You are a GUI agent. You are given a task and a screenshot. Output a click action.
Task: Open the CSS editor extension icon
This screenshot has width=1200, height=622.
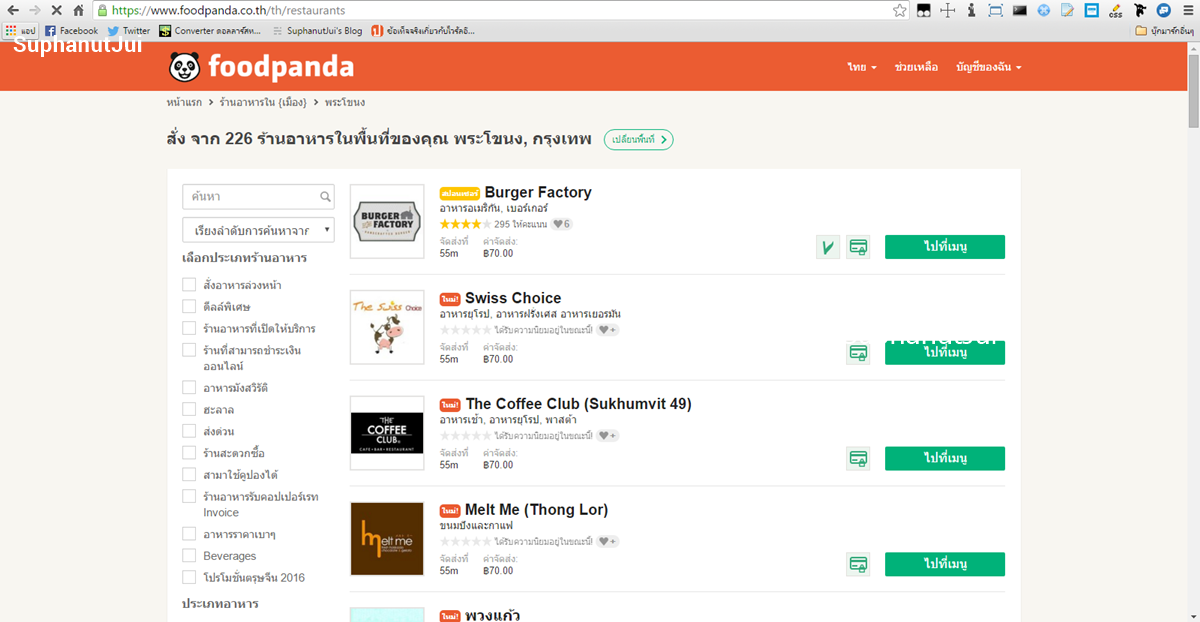[x=1116, y=10]
